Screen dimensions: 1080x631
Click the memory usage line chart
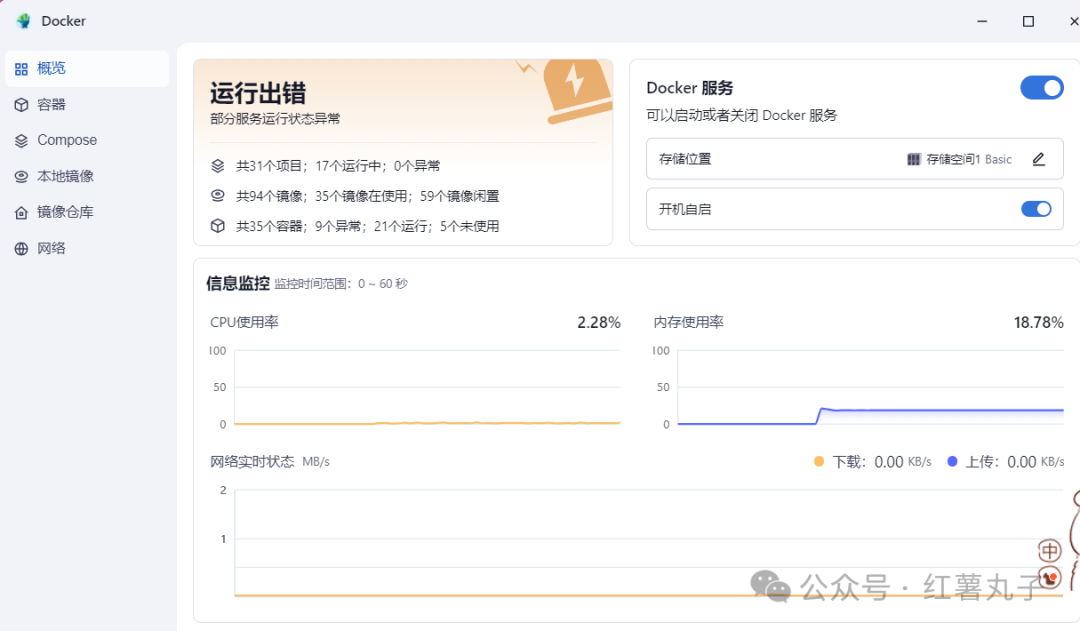[871, 387]
